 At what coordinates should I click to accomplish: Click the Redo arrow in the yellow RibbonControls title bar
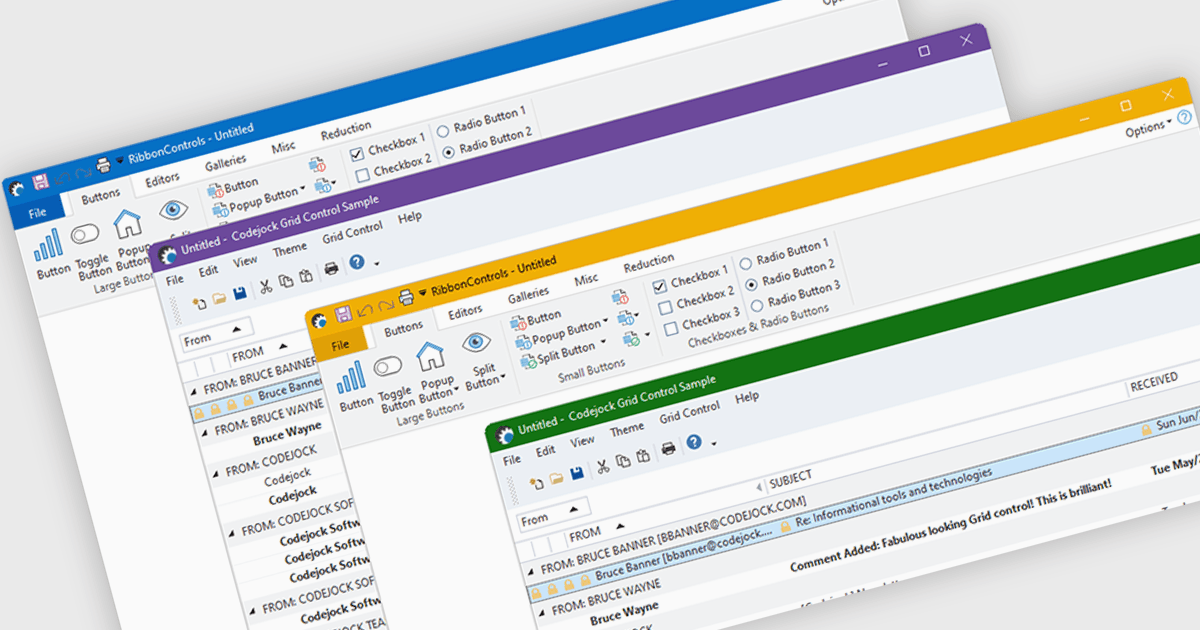point(385,304)
